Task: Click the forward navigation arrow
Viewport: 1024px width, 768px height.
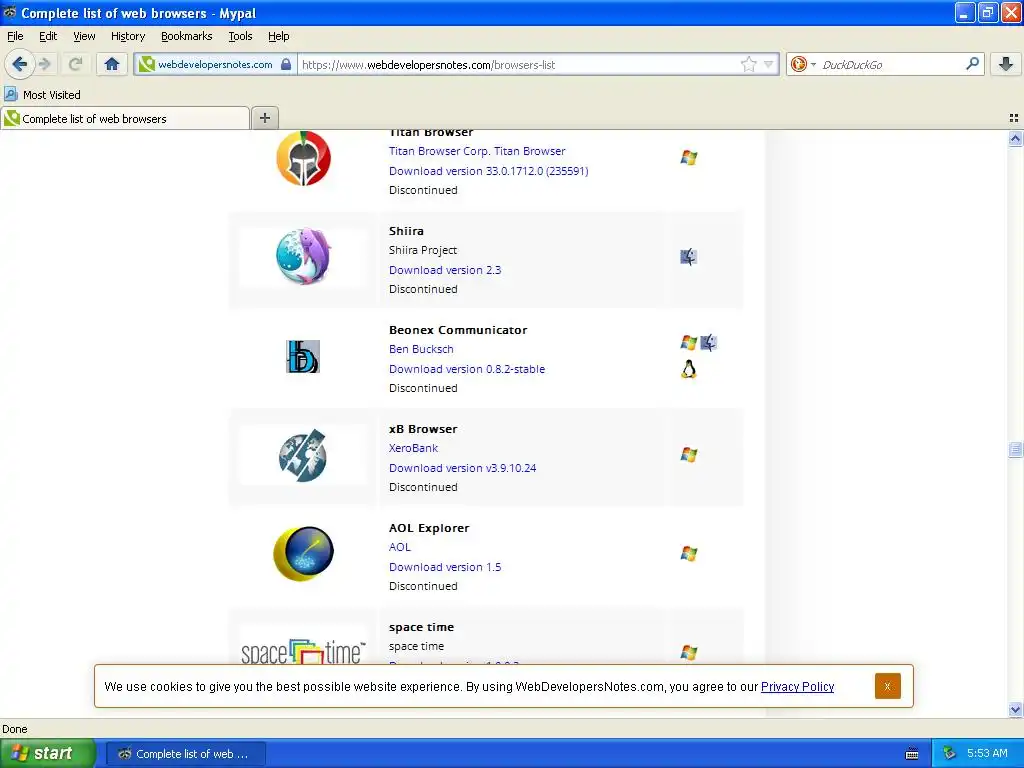Action: 45,64
